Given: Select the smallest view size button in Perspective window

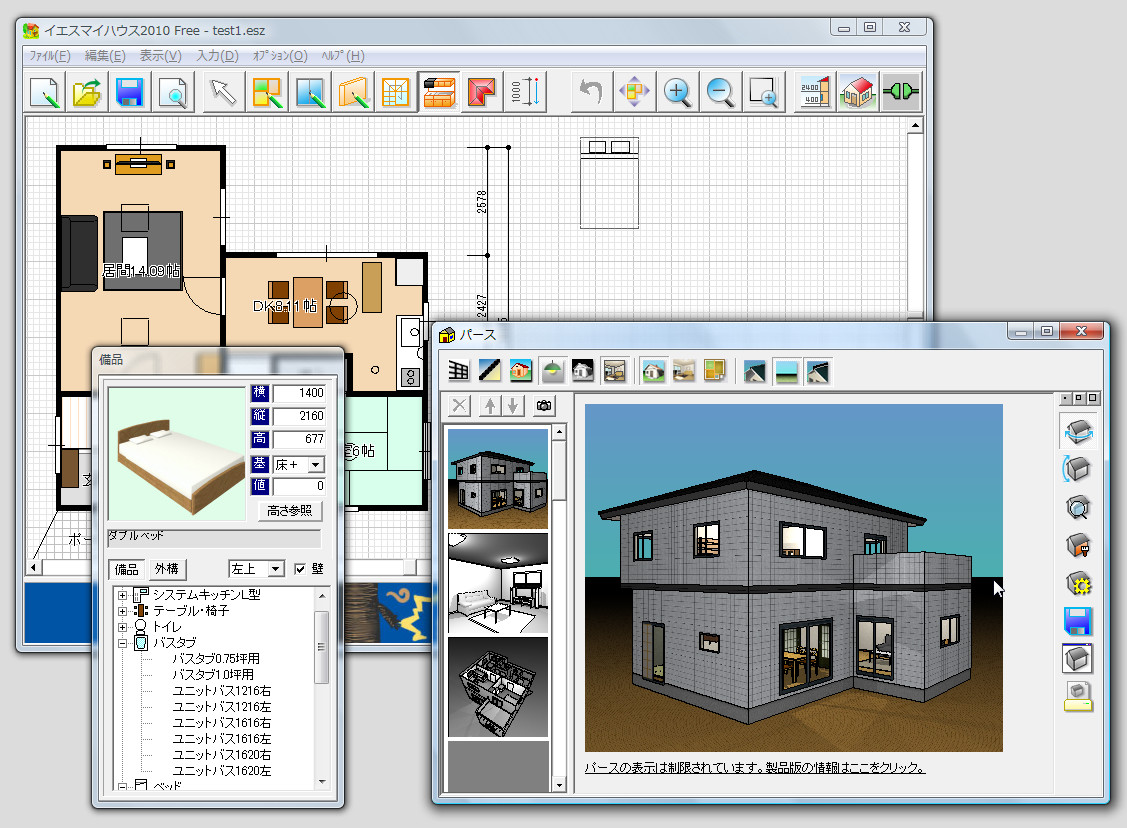Looking at the screenshot, I should click(1066, 398).
